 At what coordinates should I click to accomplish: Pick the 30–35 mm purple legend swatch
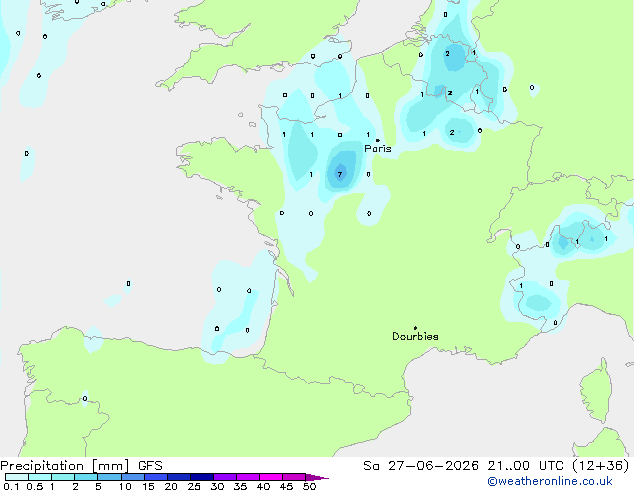pyautogui.click(x=225, y=477)
